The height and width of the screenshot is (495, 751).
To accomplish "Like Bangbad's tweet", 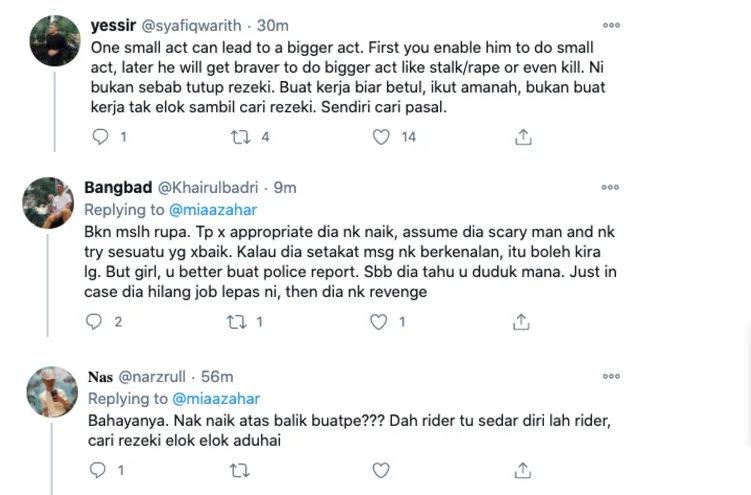I will point(379,322).
